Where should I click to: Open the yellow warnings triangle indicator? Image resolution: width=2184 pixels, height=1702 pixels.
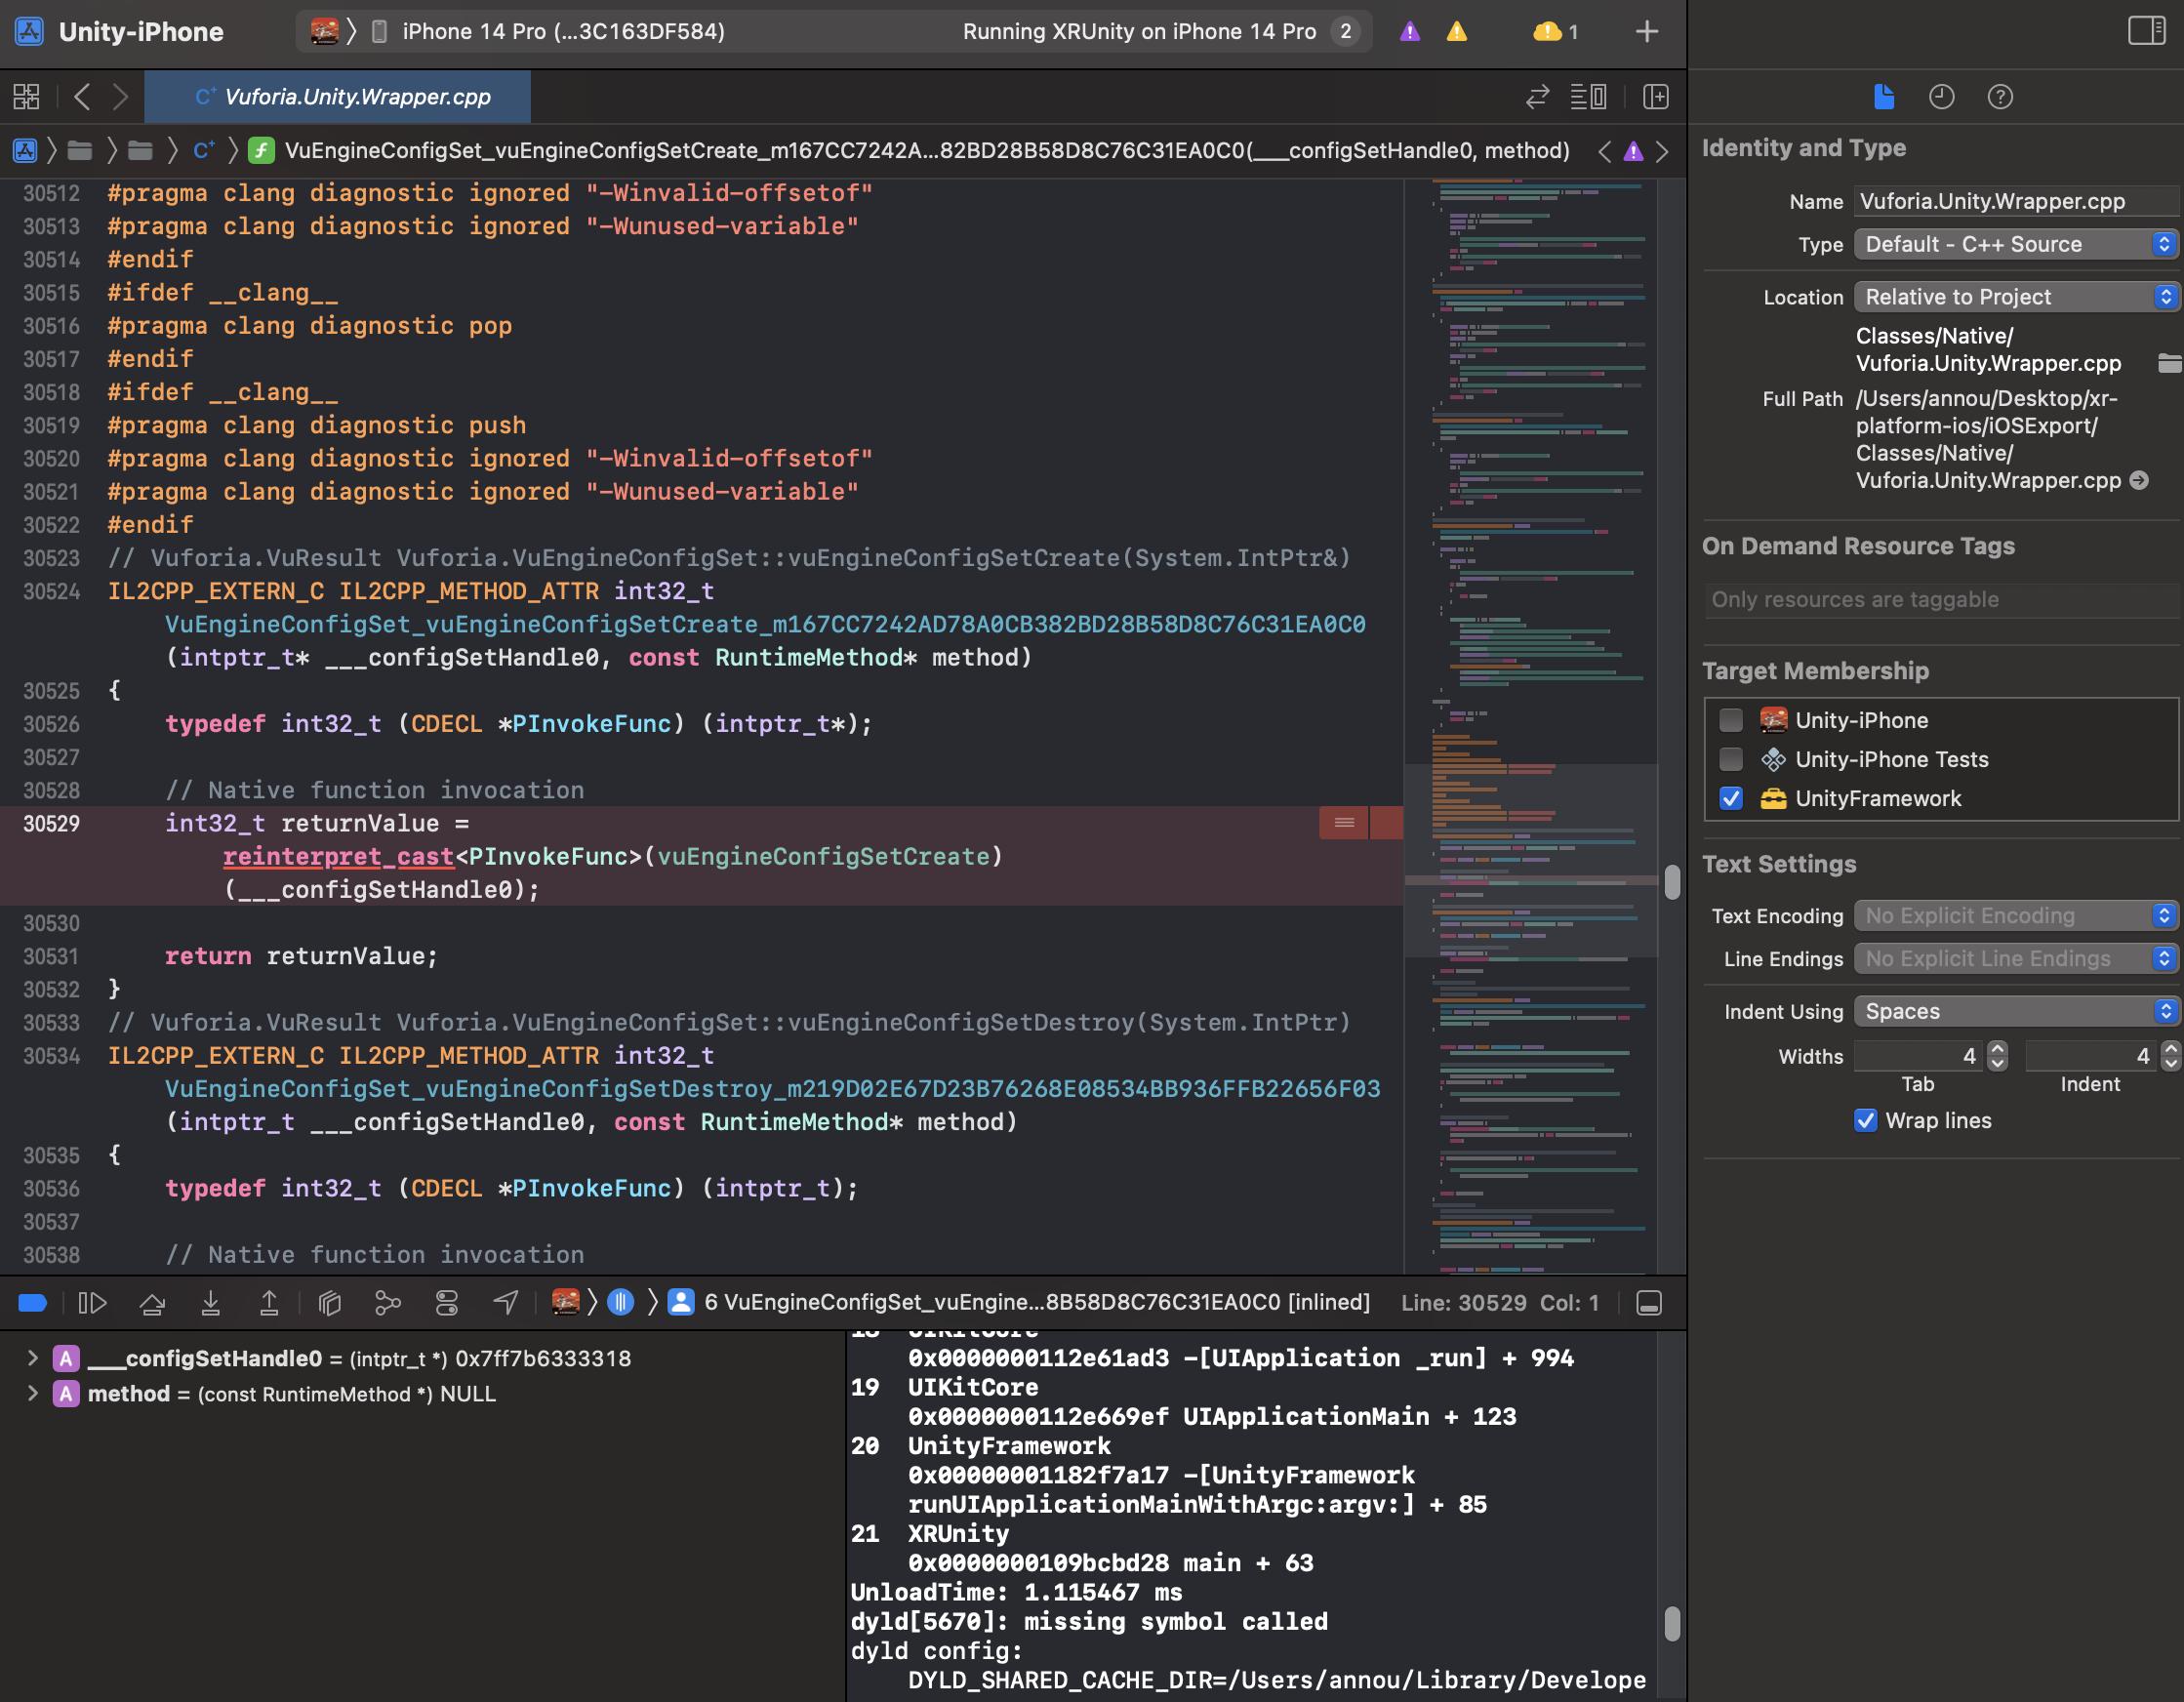1456,32
